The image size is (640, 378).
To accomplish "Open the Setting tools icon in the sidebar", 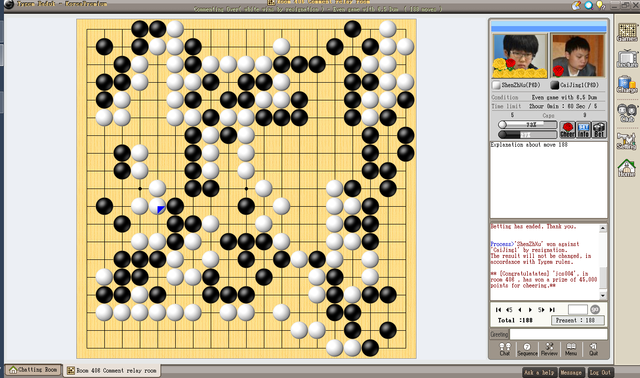I will (627, 141).
